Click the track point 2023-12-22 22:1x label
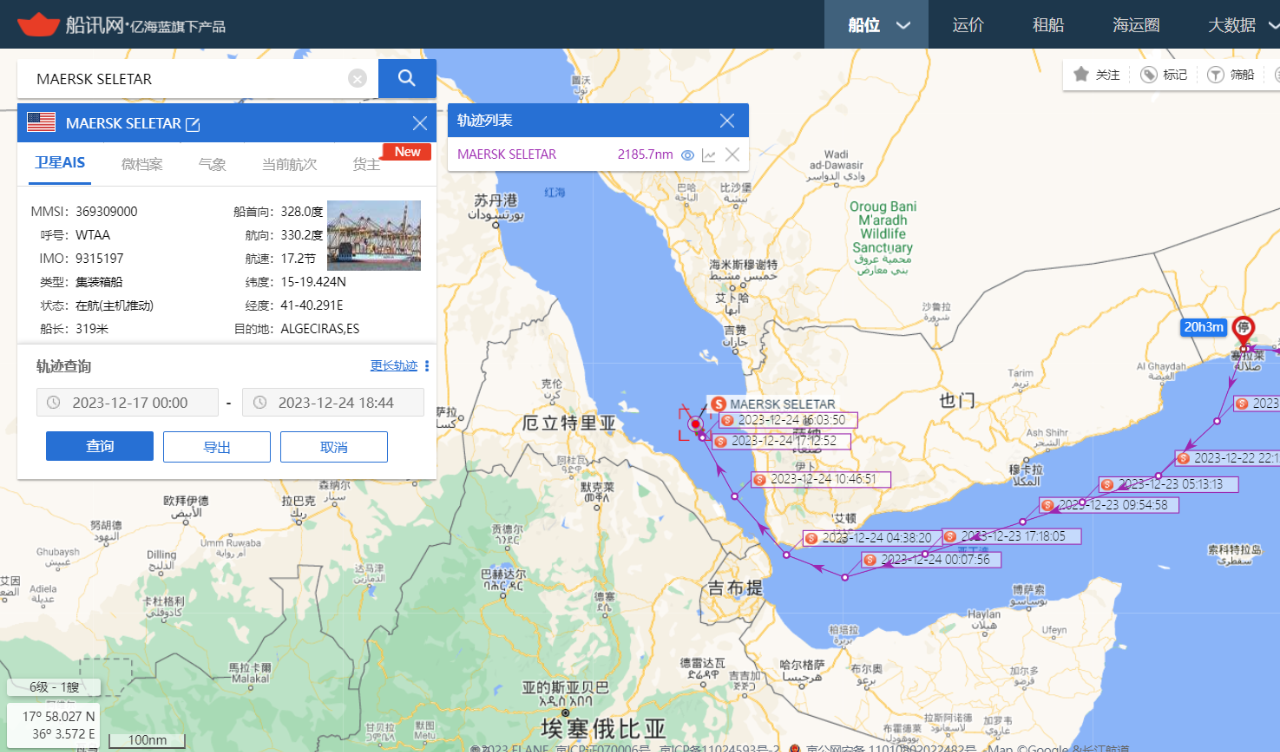Image resolution: width=1280 pixels, height=752 pixels. pos(1228,458)
